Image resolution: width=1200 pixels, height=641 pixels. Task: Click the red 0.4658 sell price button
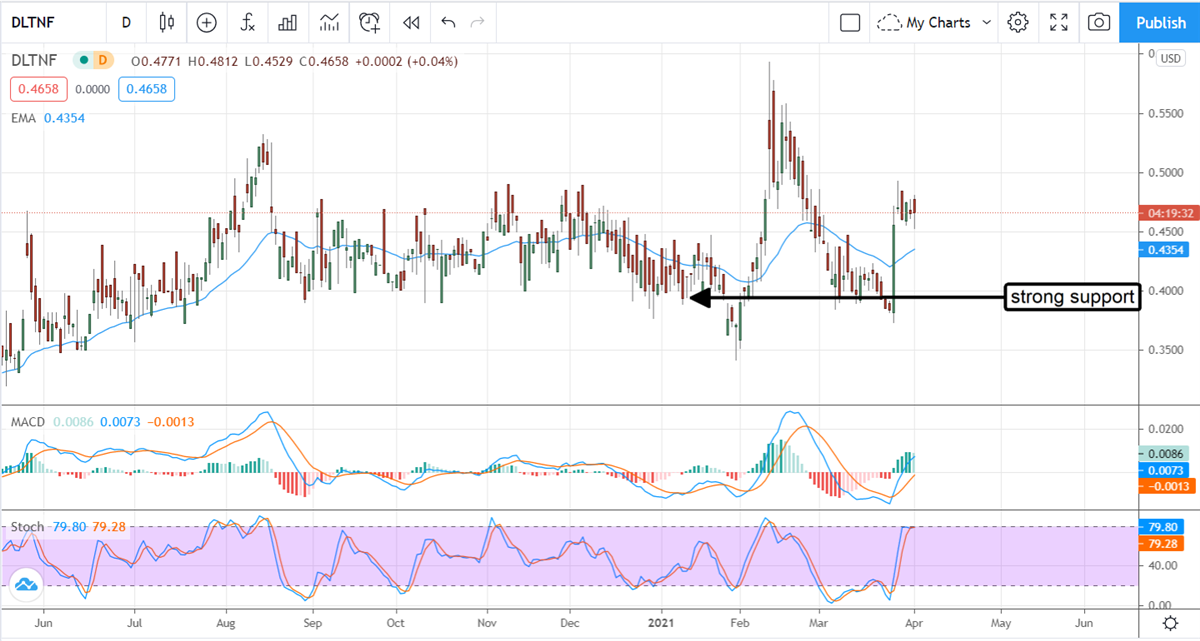pyautogui.click(x=36, y=89)
